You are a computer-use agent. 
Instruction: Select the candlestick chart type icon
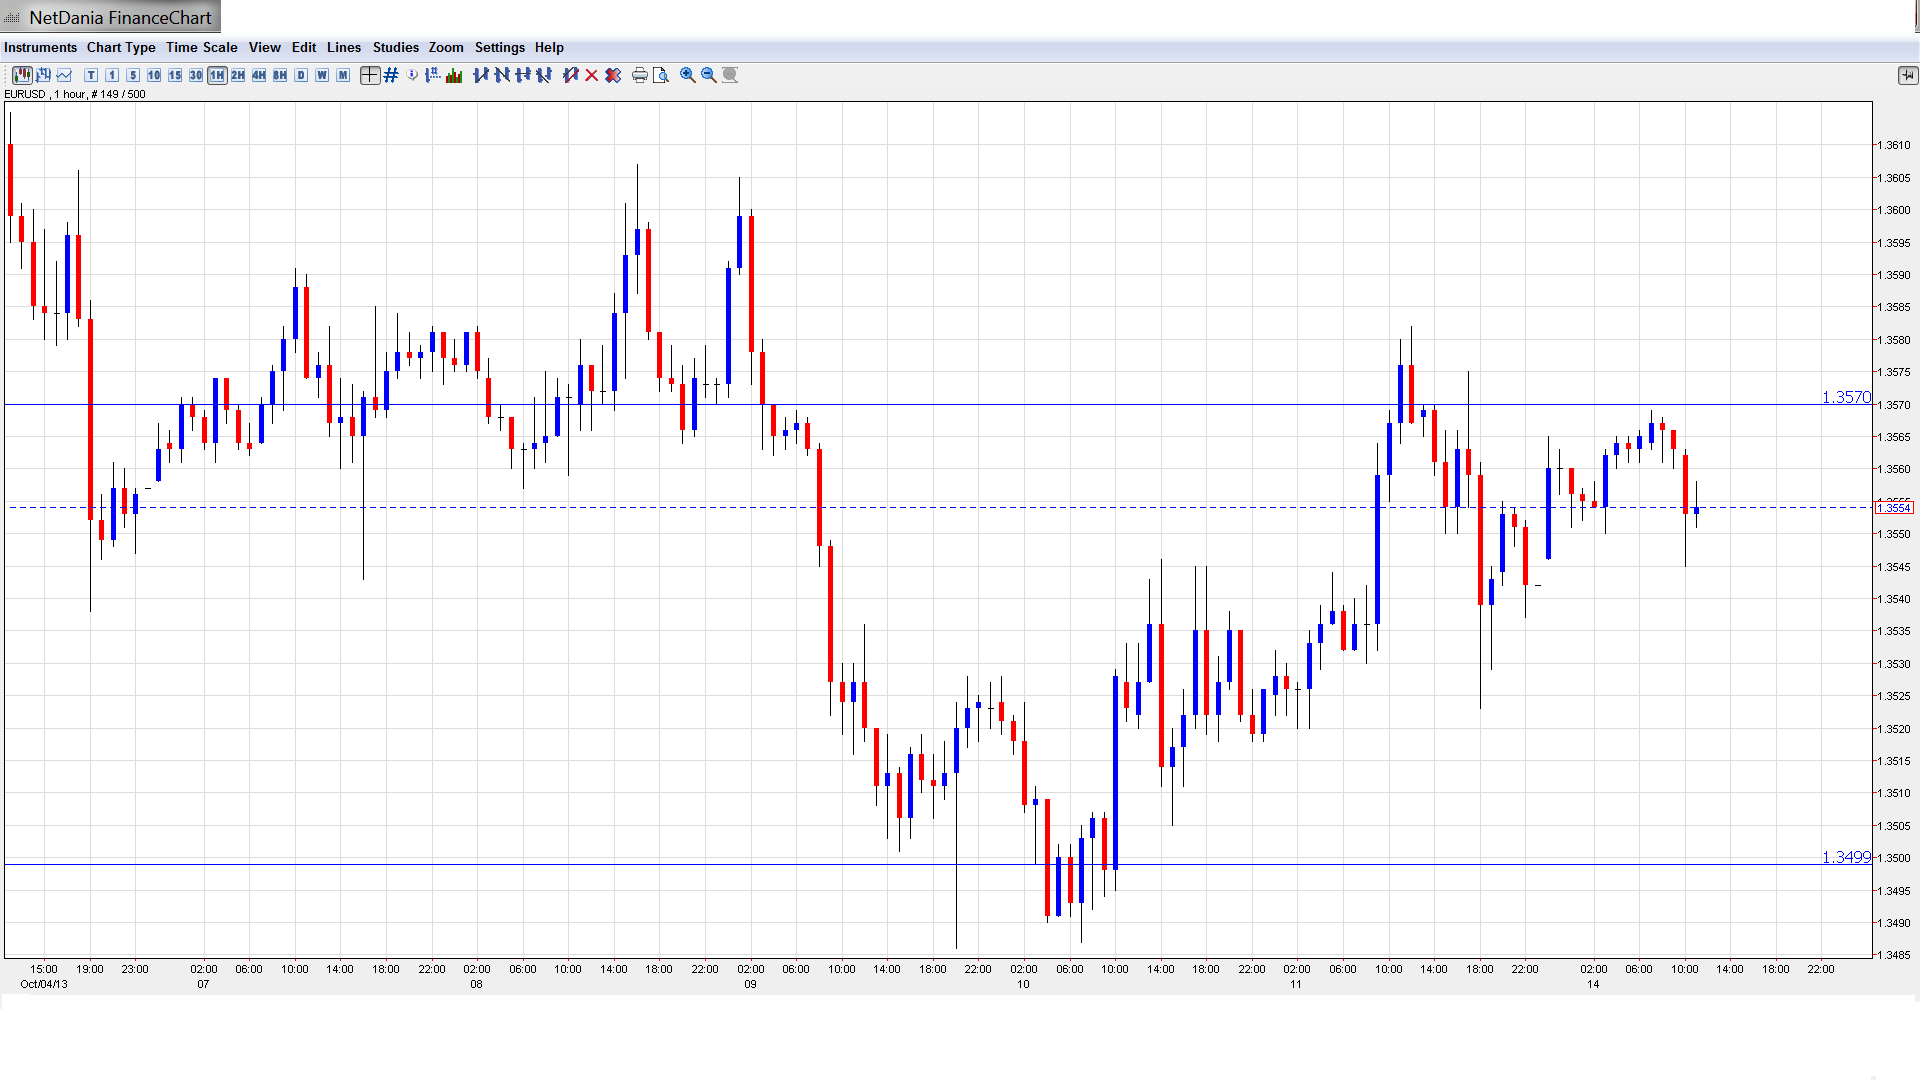21,75
